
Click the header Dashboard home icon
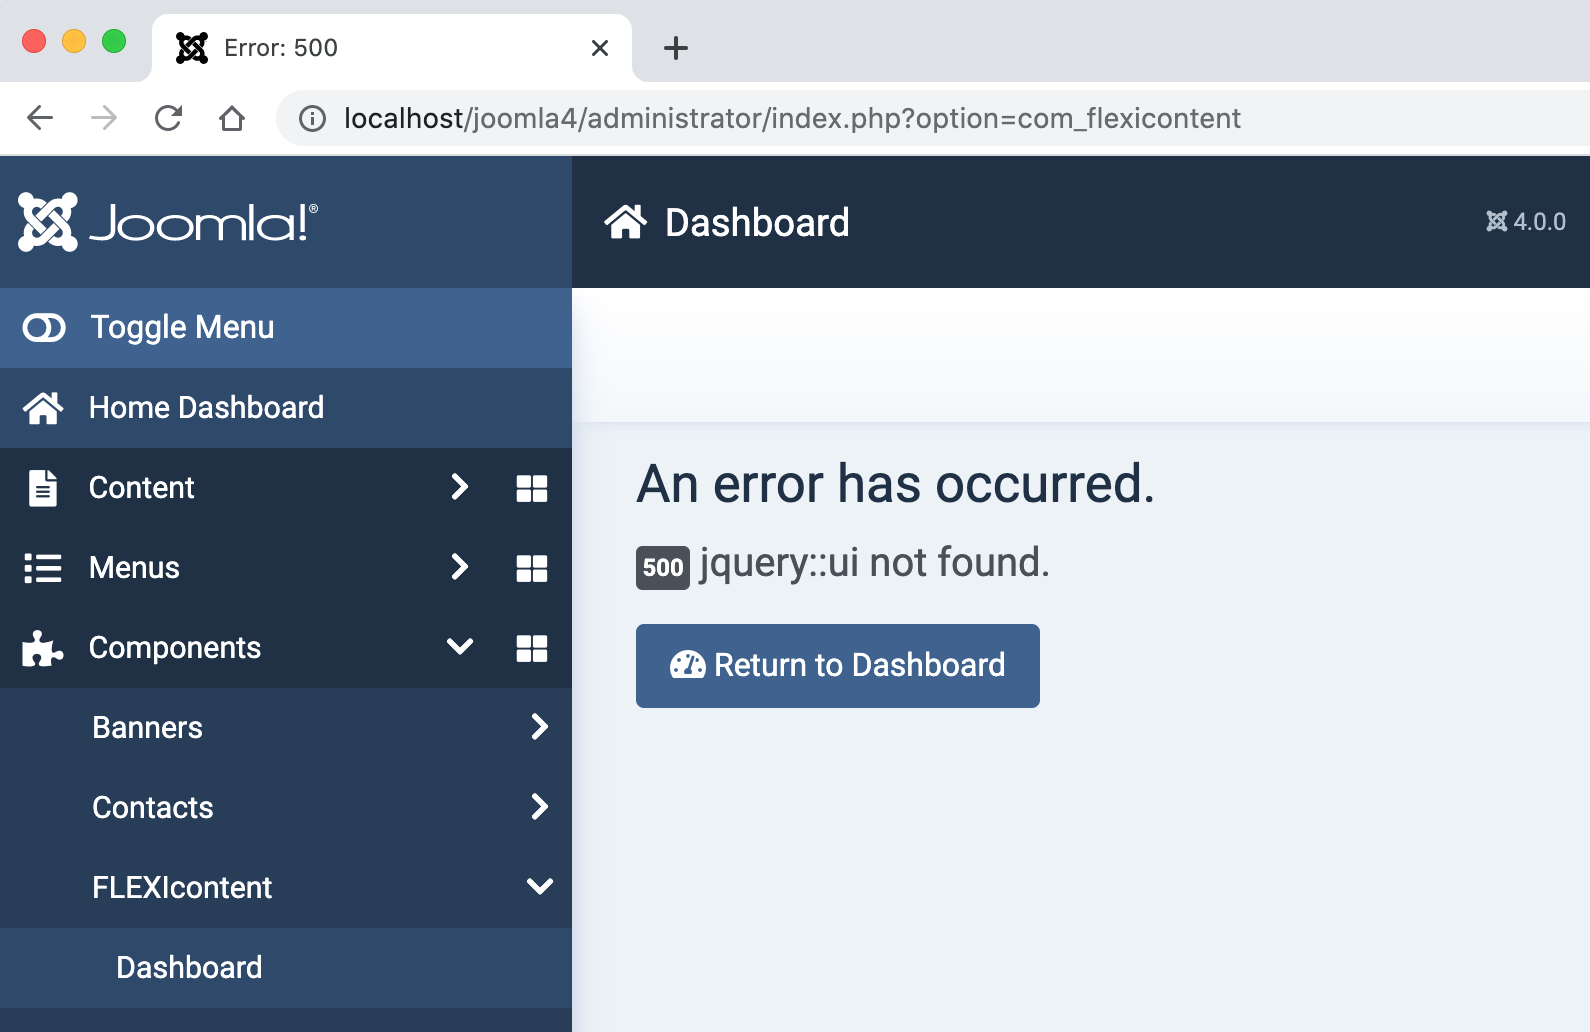[626, 222]
